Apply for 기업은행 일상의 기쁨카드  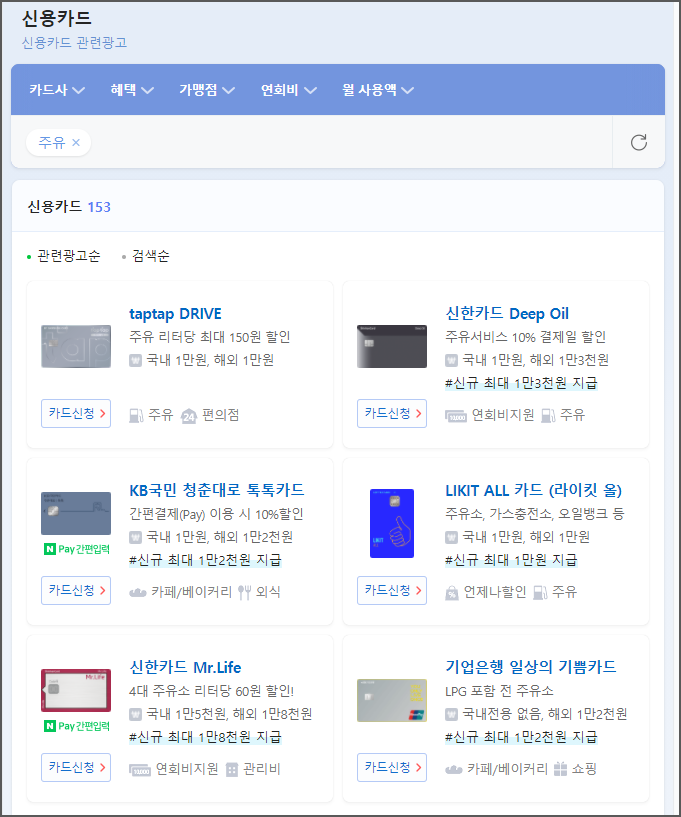[392, 767]
